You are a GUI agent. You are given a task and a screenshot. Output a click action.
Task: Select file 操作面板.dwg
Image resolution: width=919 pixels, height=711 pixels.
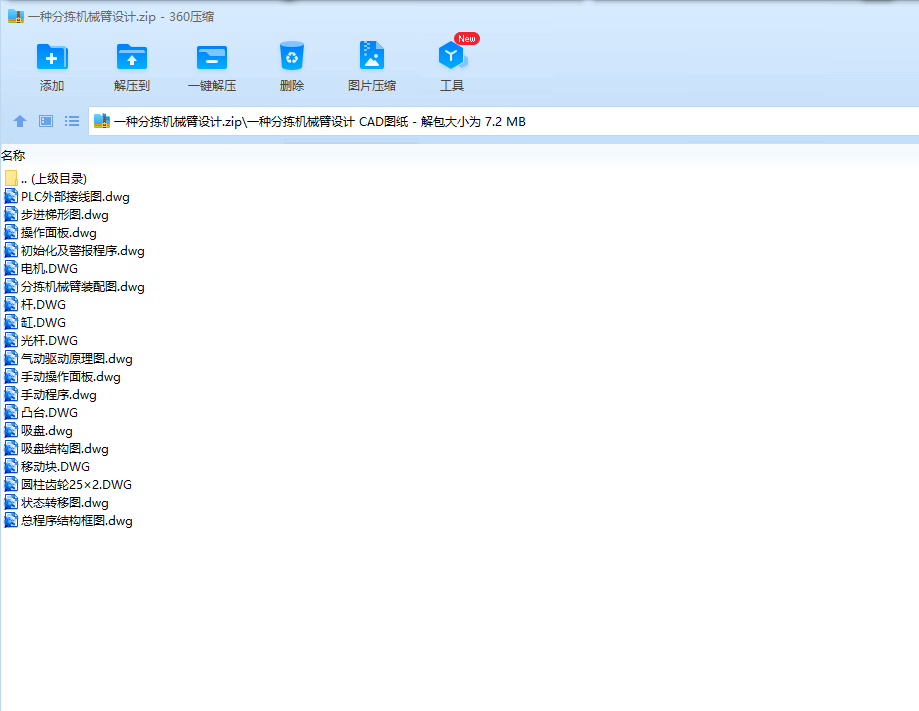(x=59, y=233)
